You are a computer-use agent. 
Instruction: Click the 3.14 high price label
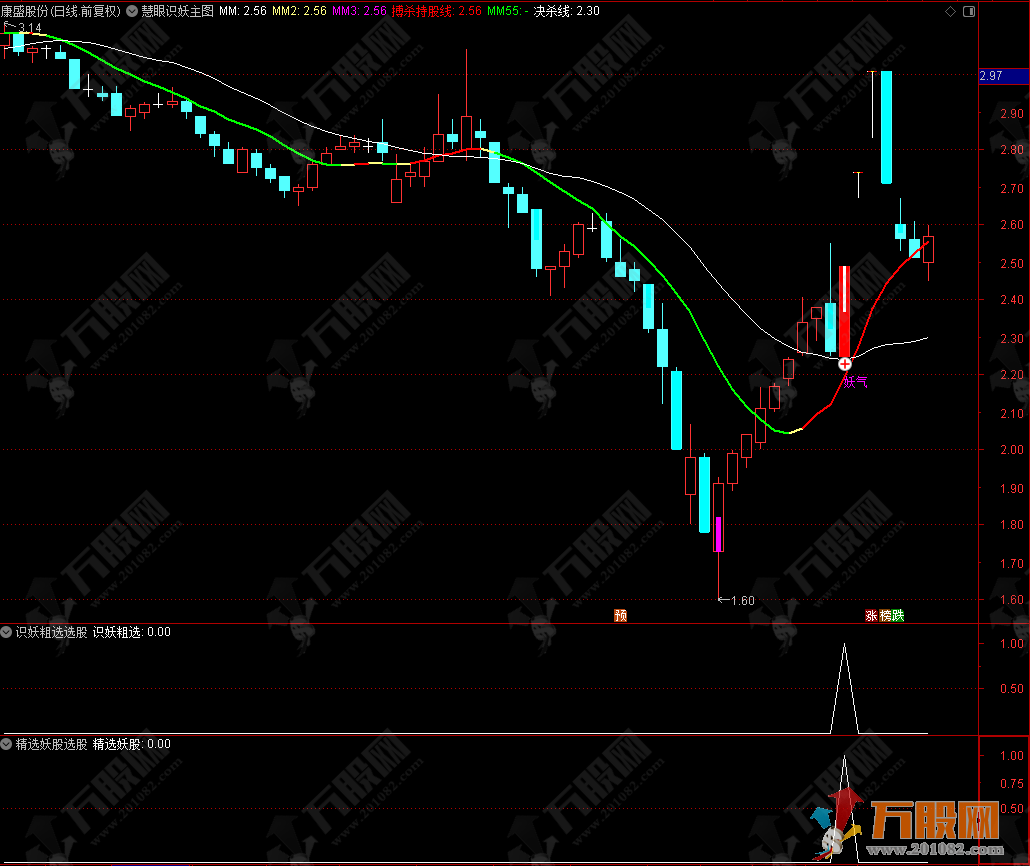30,28
